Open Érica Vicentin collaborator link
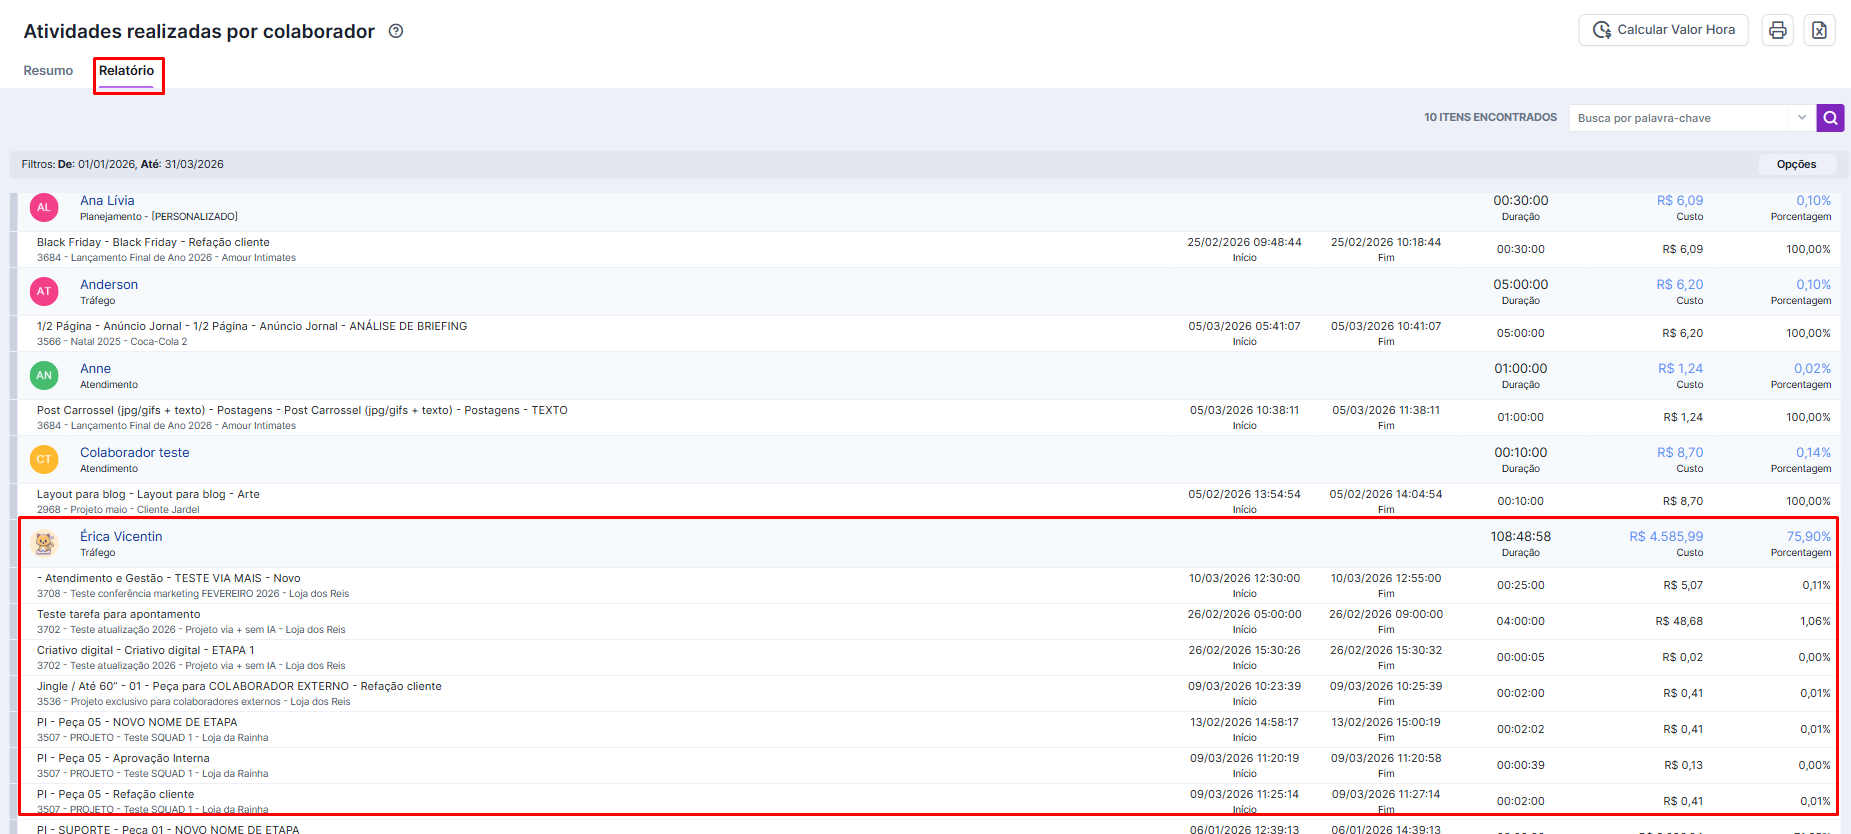 (121, 537)
